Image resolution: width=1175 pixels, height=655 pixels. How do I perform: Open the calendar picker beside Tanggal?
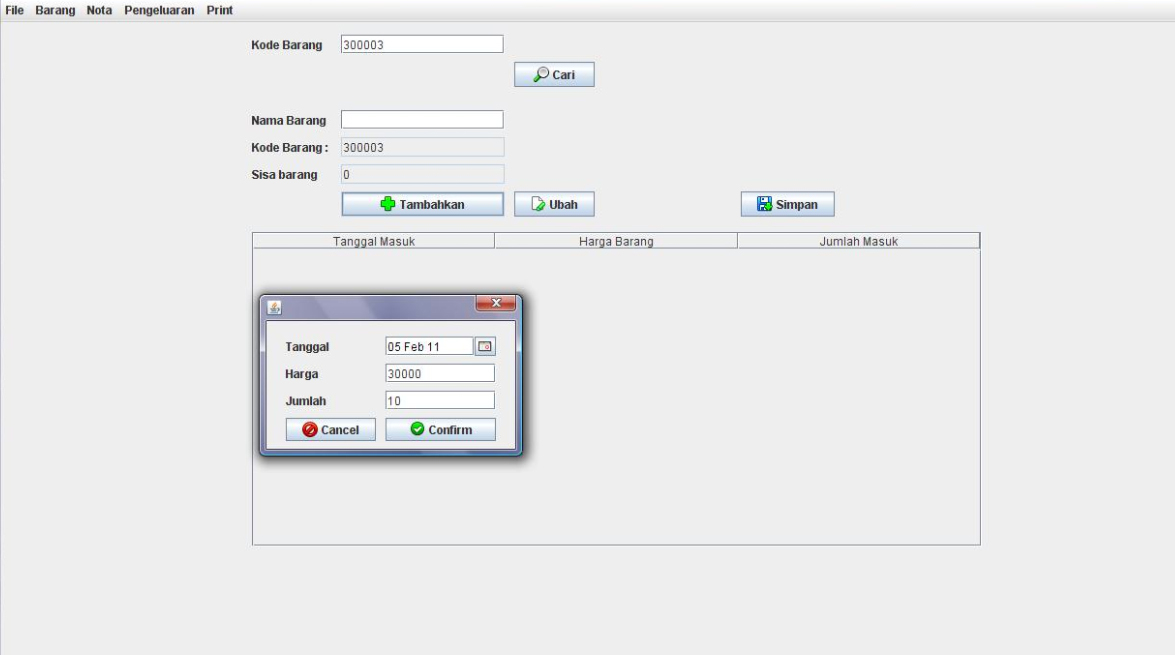485,346
